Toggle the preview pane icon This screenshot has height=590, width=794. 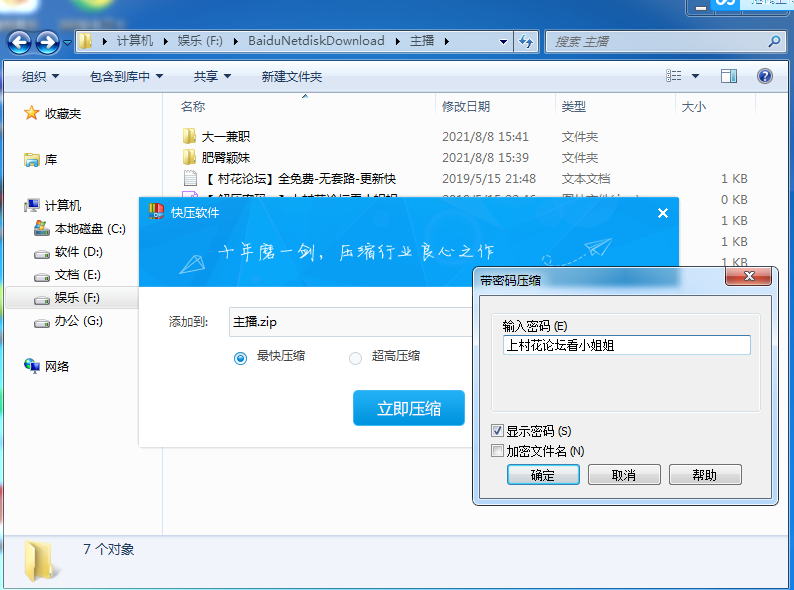[x=729, y=76]
